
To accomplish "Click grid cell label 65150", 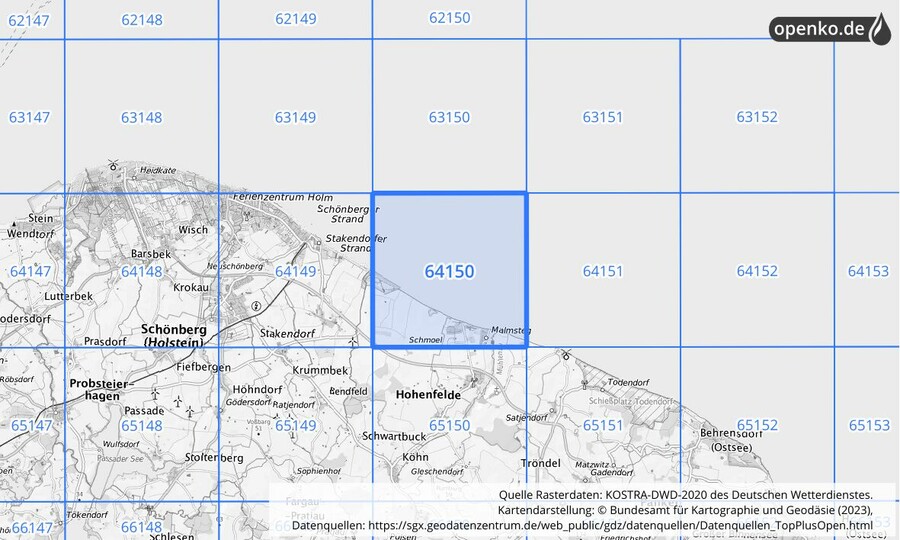I will [x=449, y=425].
